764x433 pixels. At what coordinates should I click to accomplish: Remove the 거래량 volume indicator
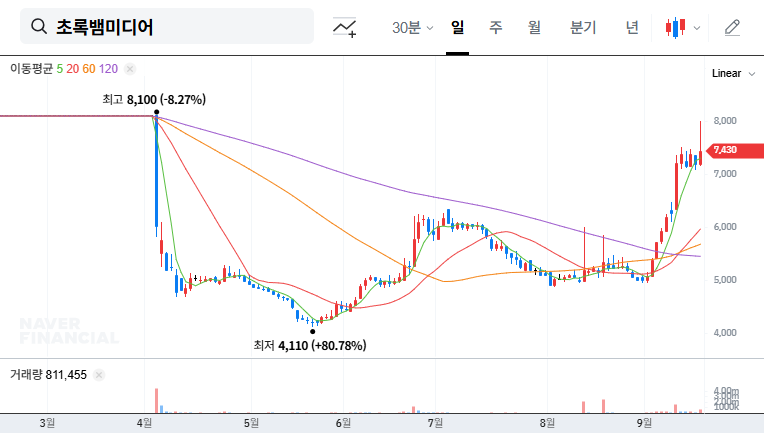pos(99,375)
